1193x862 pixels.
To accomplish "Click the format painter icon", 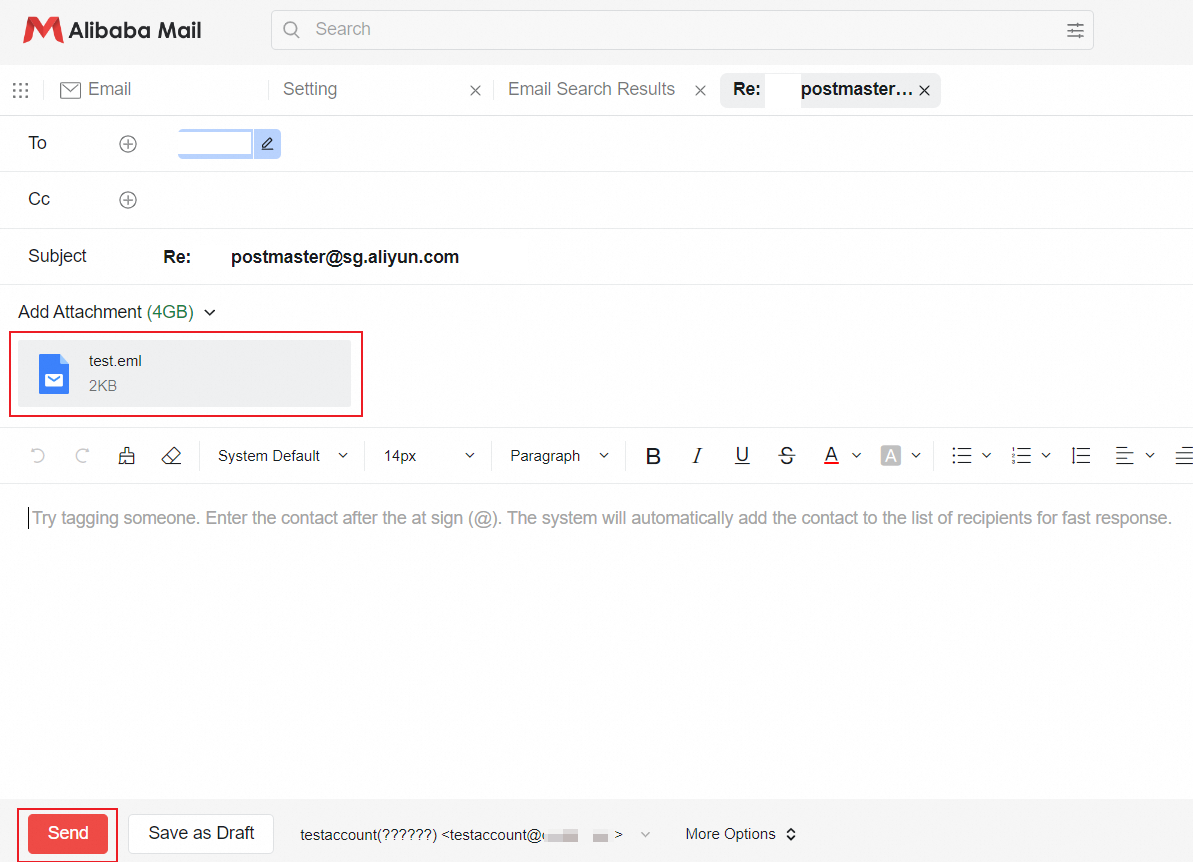I will 127,456.
